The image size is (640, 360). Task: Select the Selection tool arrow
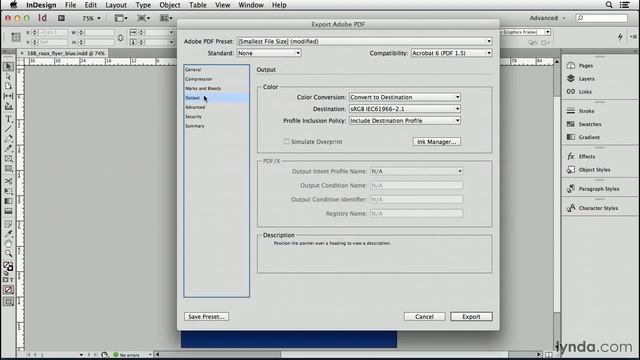(x=8, y=67)
